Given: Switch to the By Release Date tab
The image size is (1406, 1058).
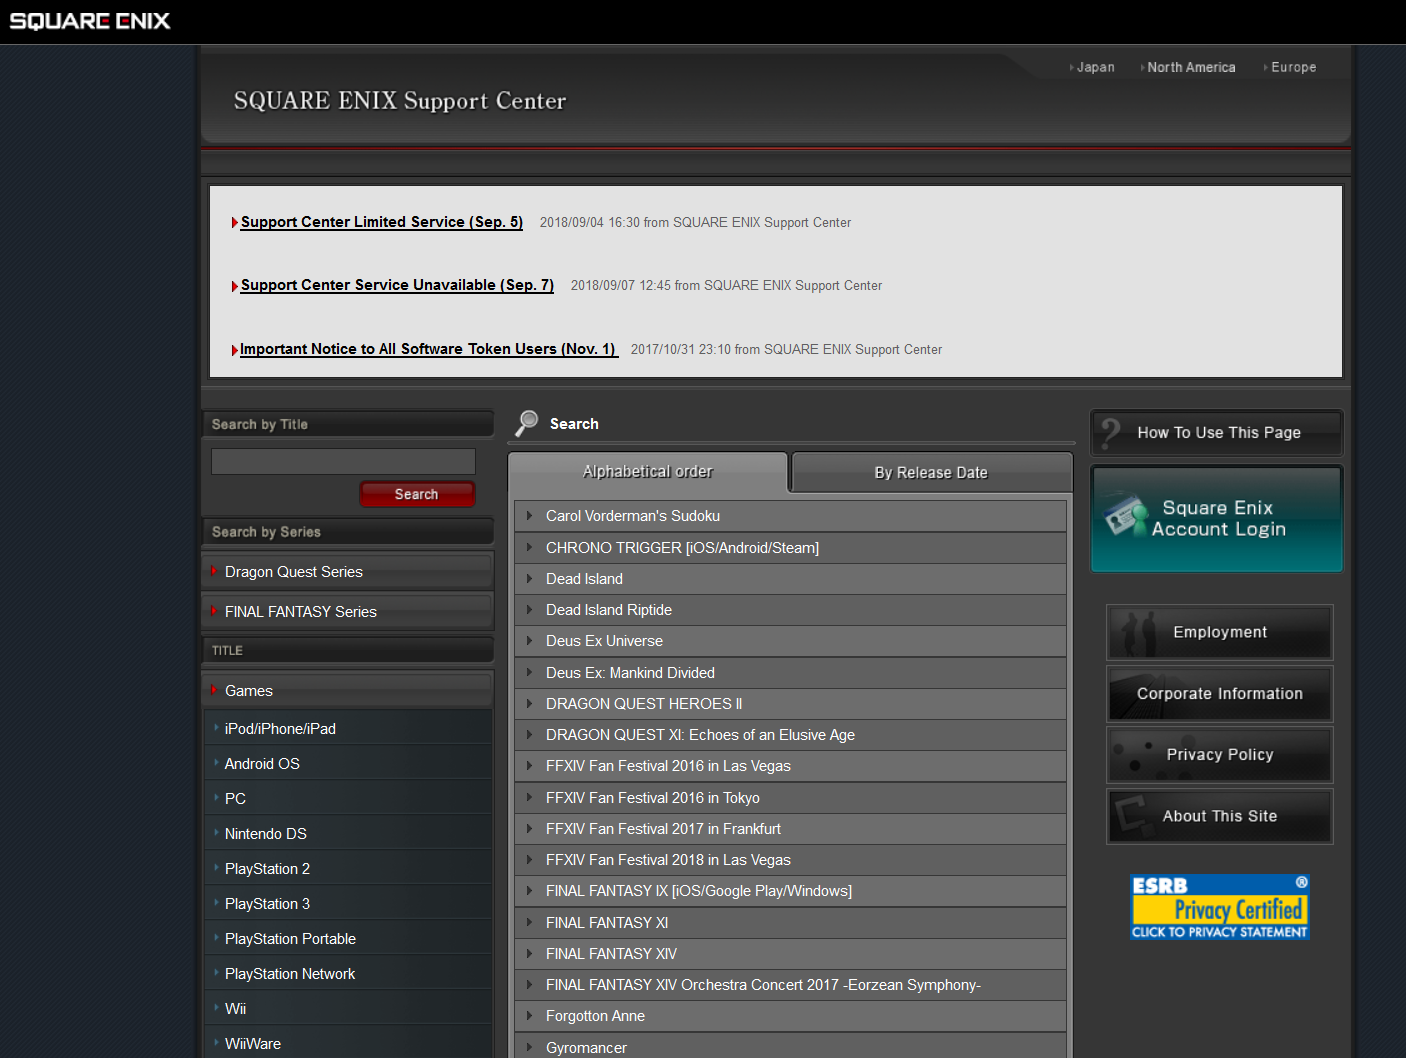Looking at the screenshot, I should (931, 473).
